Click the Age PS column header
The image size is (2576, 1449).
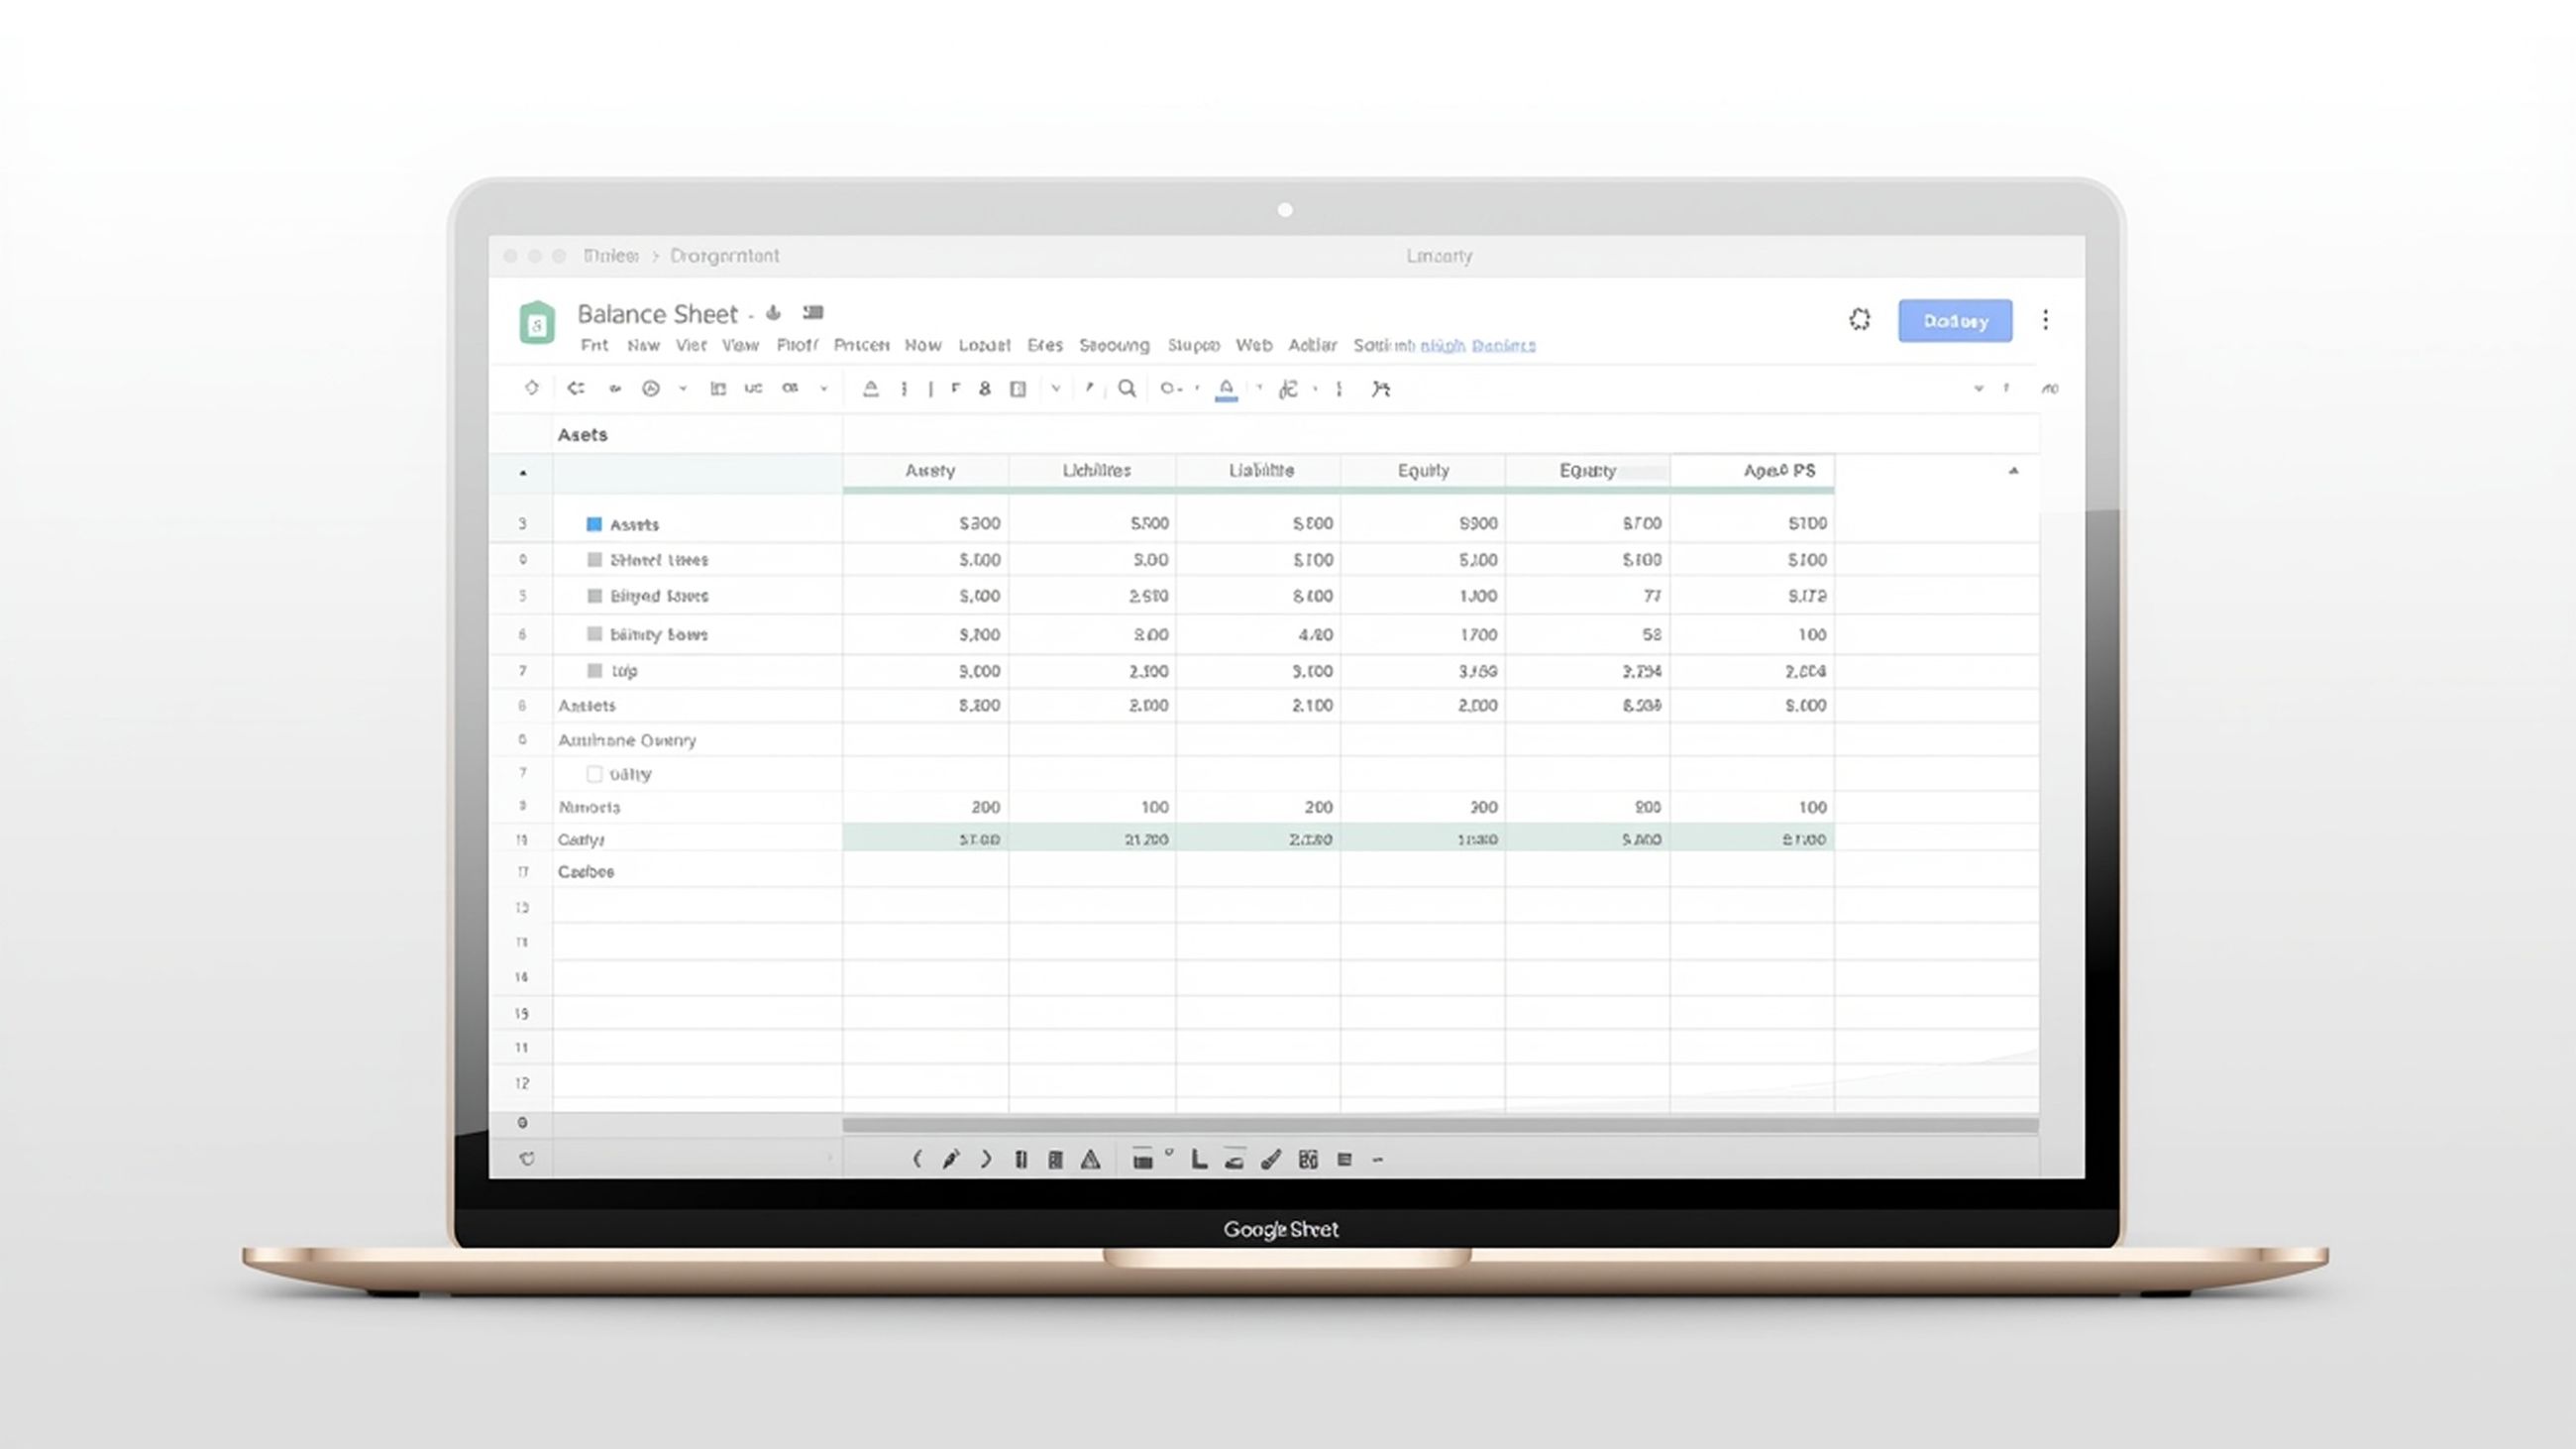coord(1752,471)
